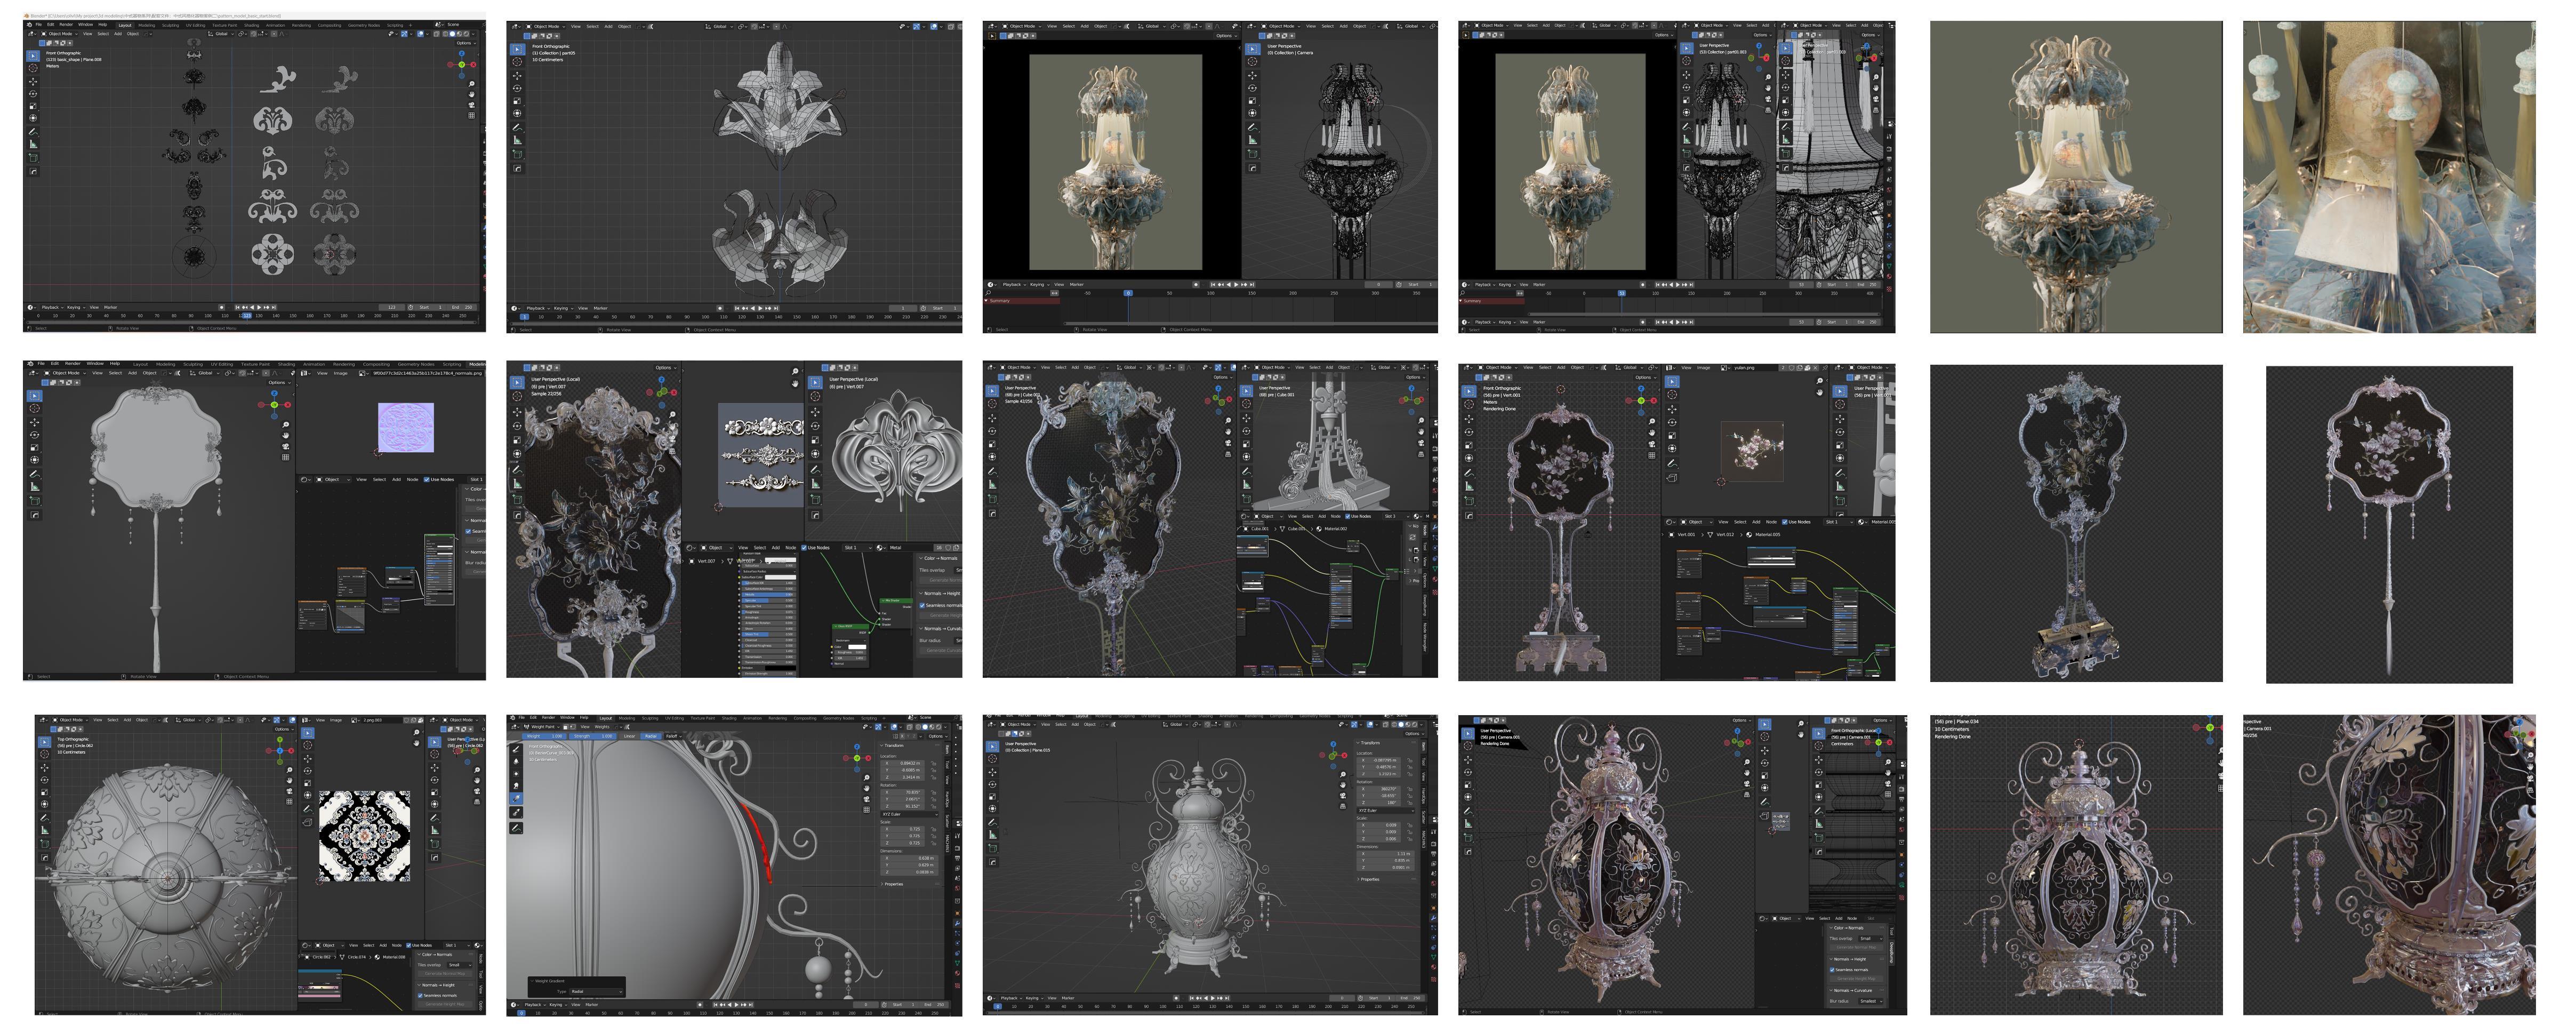The height and width of the screenshot is (1034, 2576).
Task: Select the Measure tool in the part05 viewport
Action: pos(518,140)
